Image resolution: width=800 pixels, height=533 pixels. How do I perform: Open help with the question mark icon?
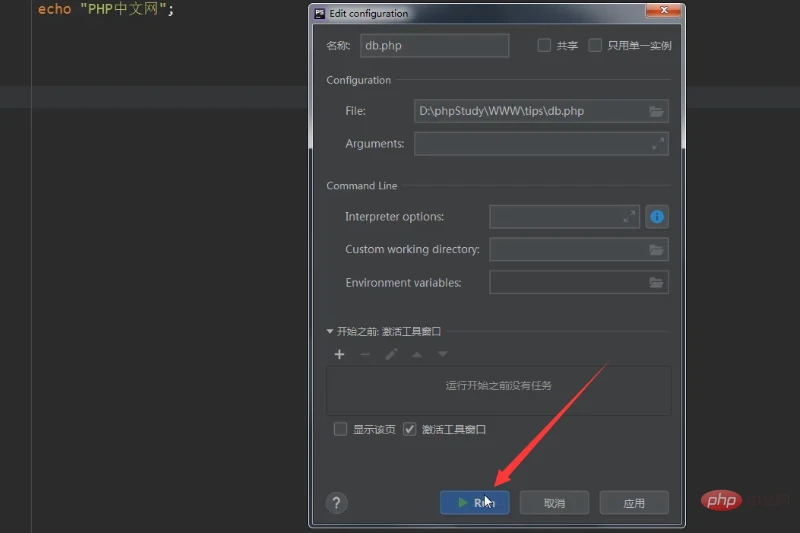pos(337,503)
